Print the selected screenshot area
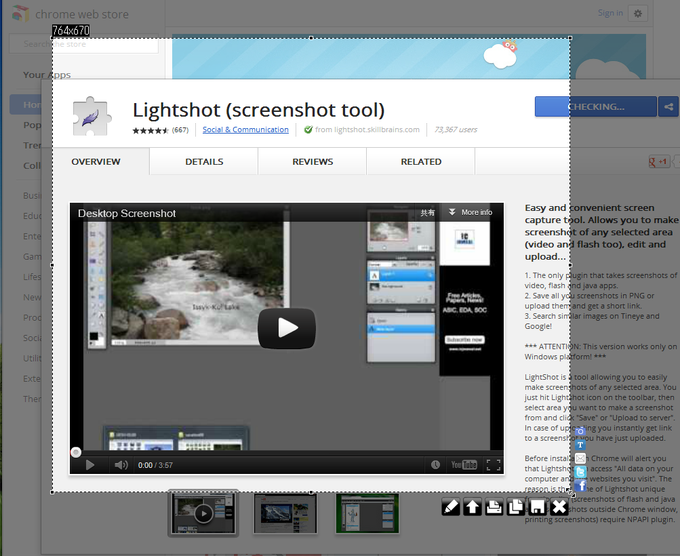This screenshot has width=680, height=556. (494, 507)
